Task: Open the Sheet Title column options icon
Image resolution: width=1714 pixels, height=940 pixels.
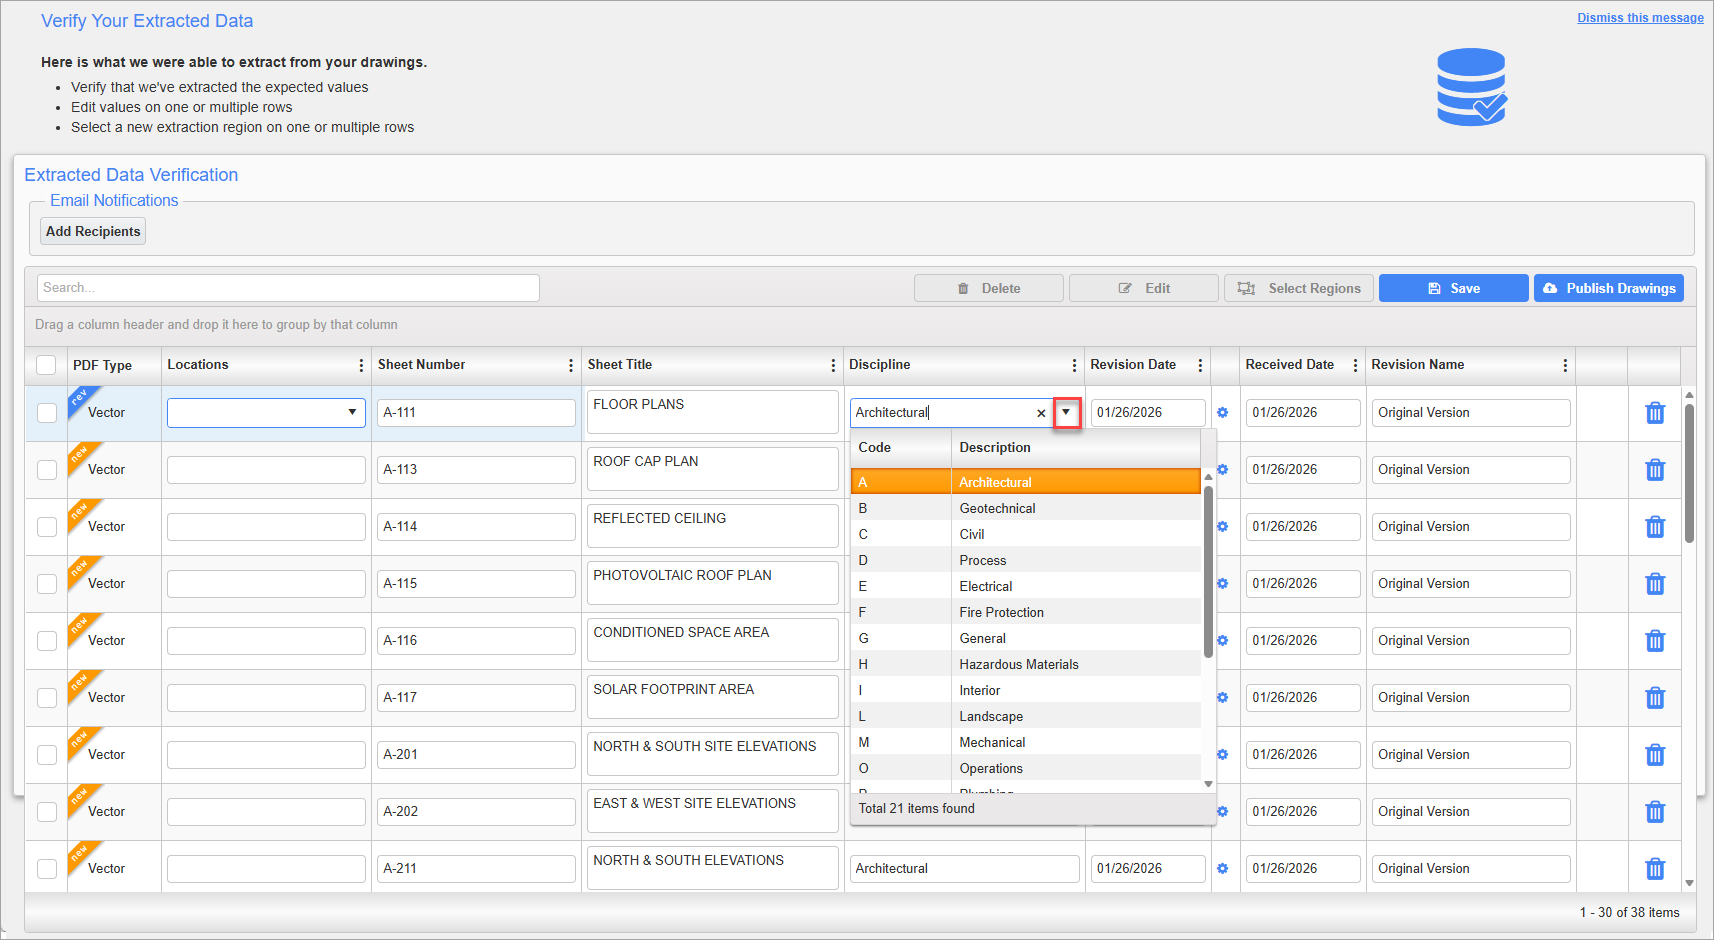Action: (x=834, y=365)
